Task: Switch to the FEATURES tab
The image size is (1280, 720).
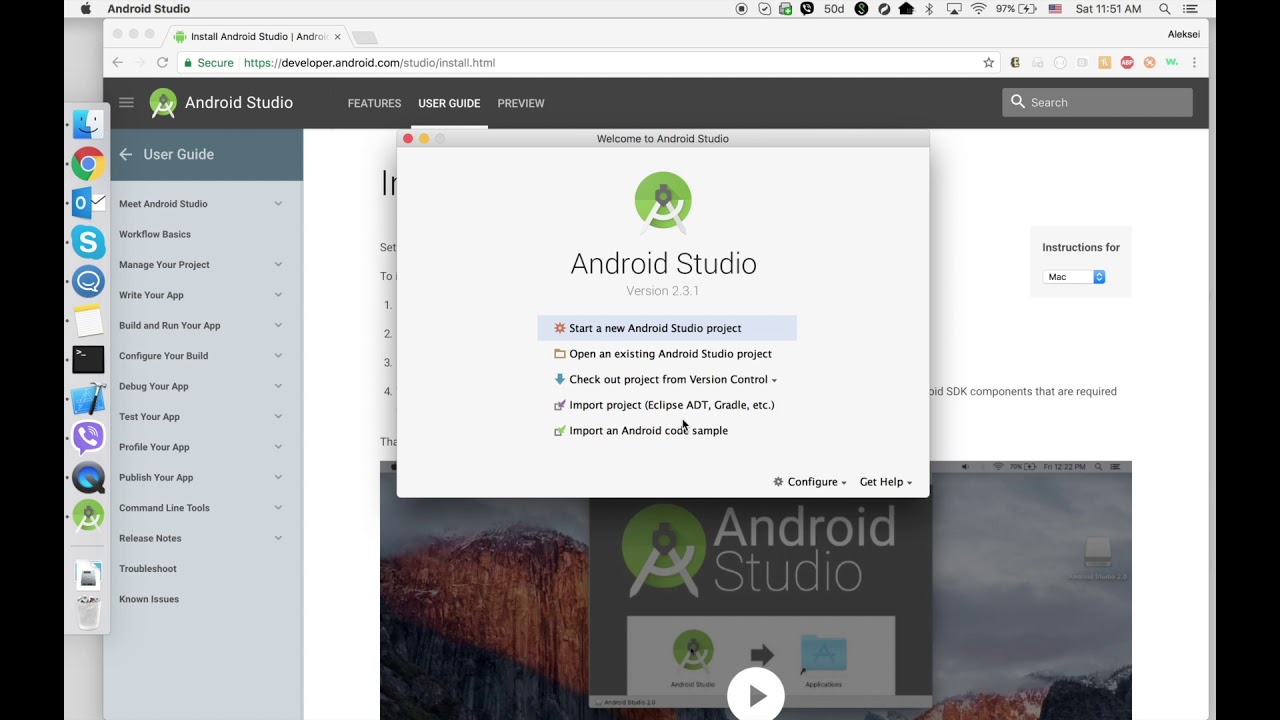Action: pyautogui.click(x=374, y=103)
